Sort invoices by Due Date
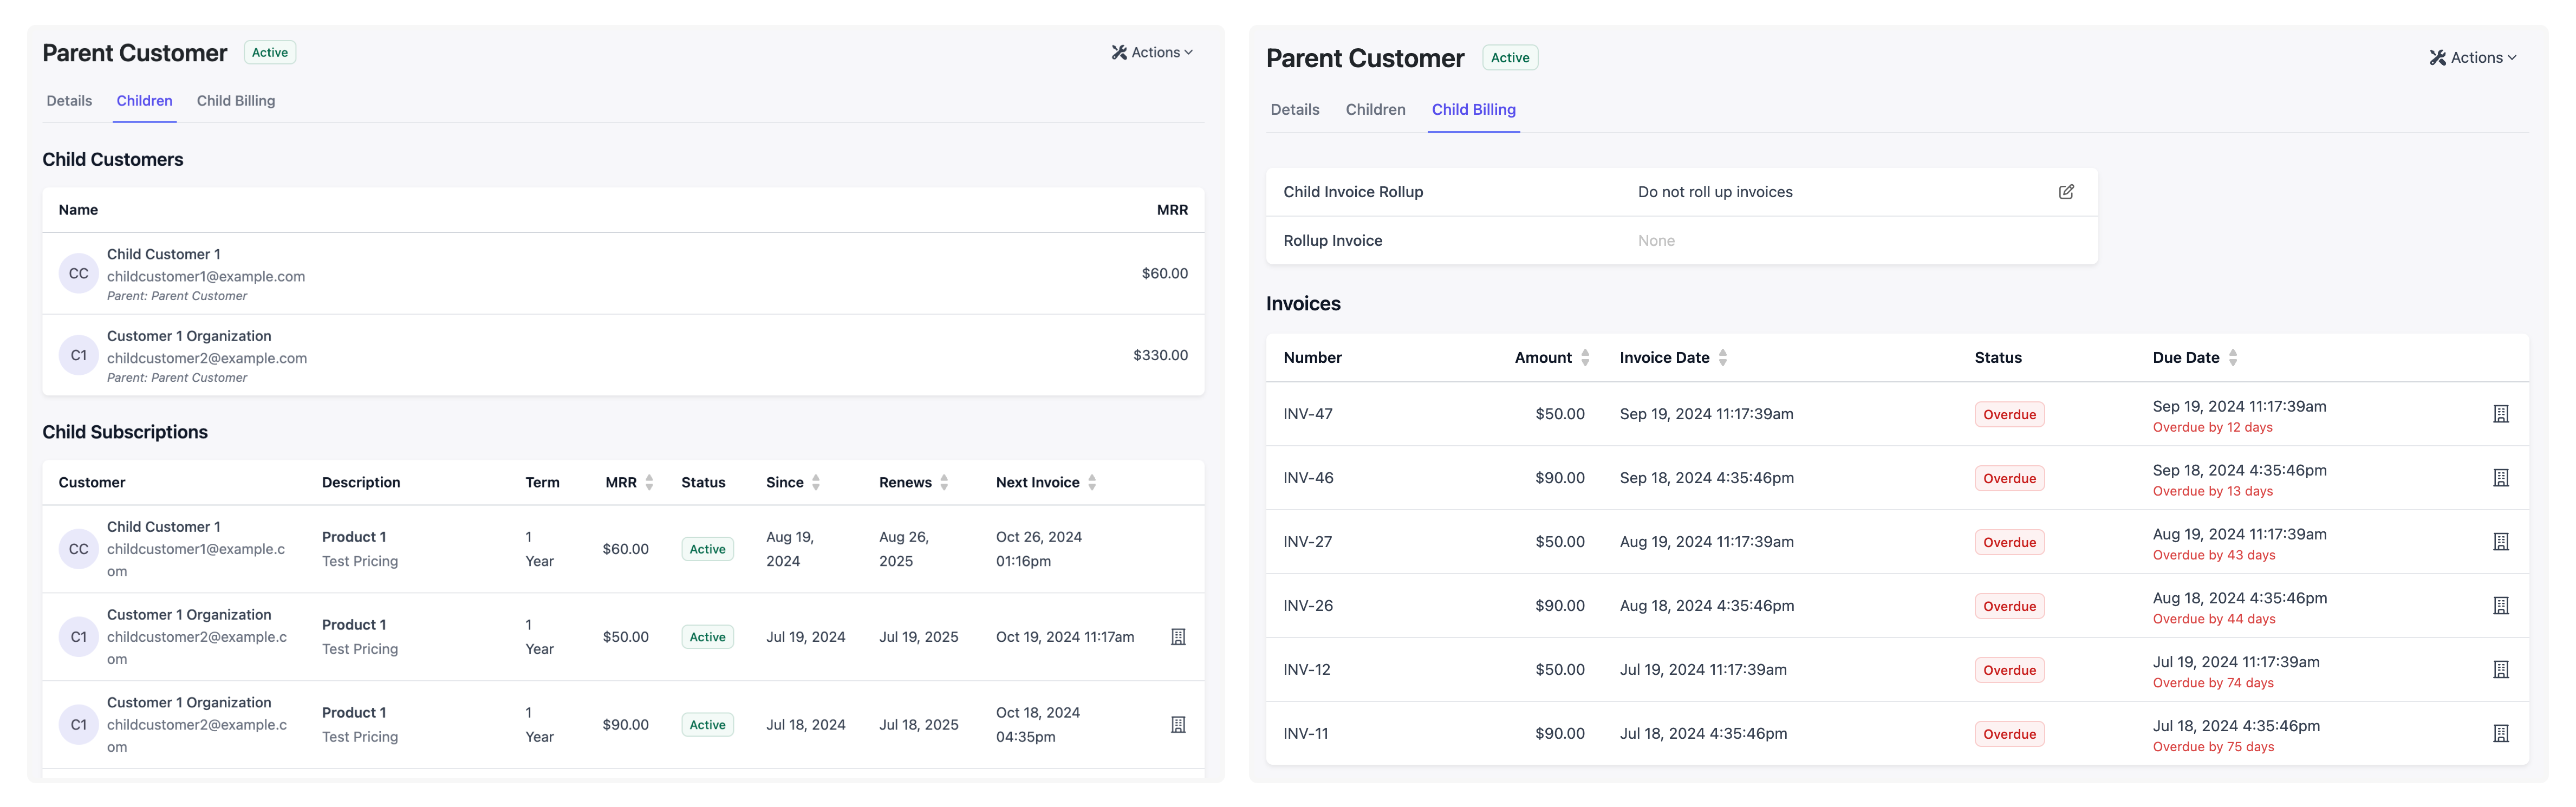The width and height of the screenshot is (2576, 807). click(2233, 358)
